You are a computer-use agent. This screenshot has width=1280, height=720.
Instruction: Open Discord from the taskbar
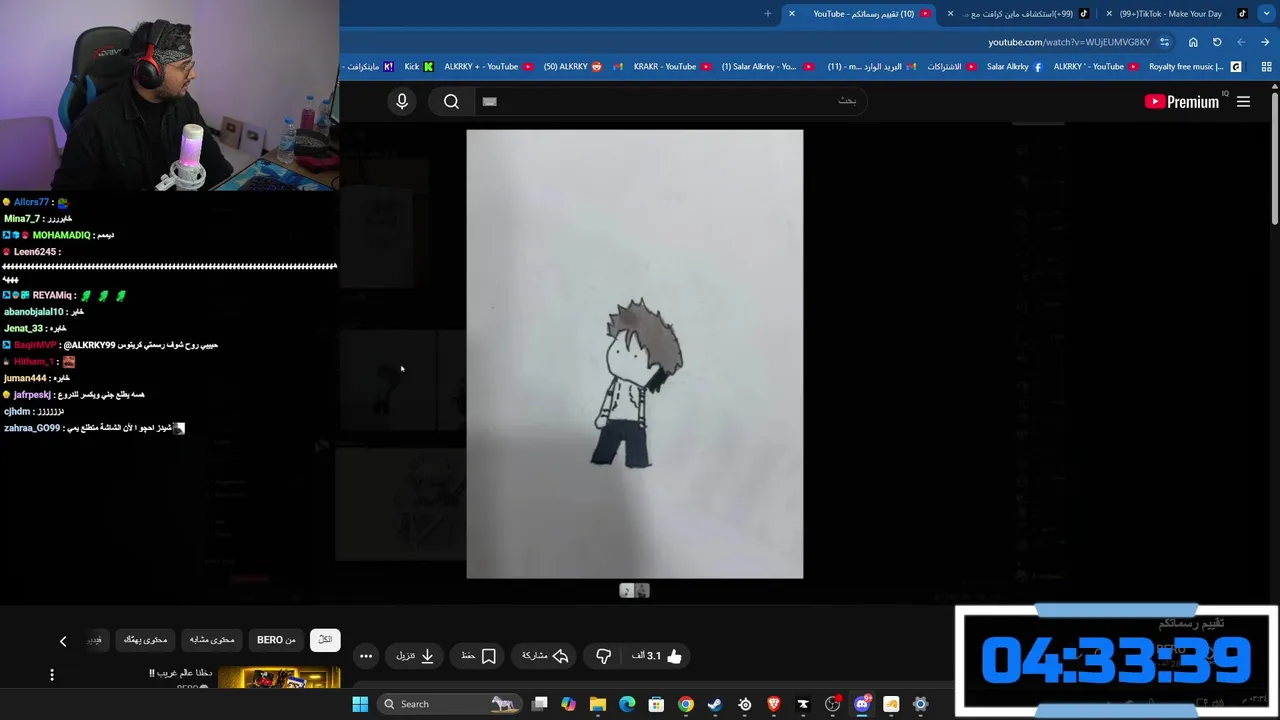[x=862, y=704]
